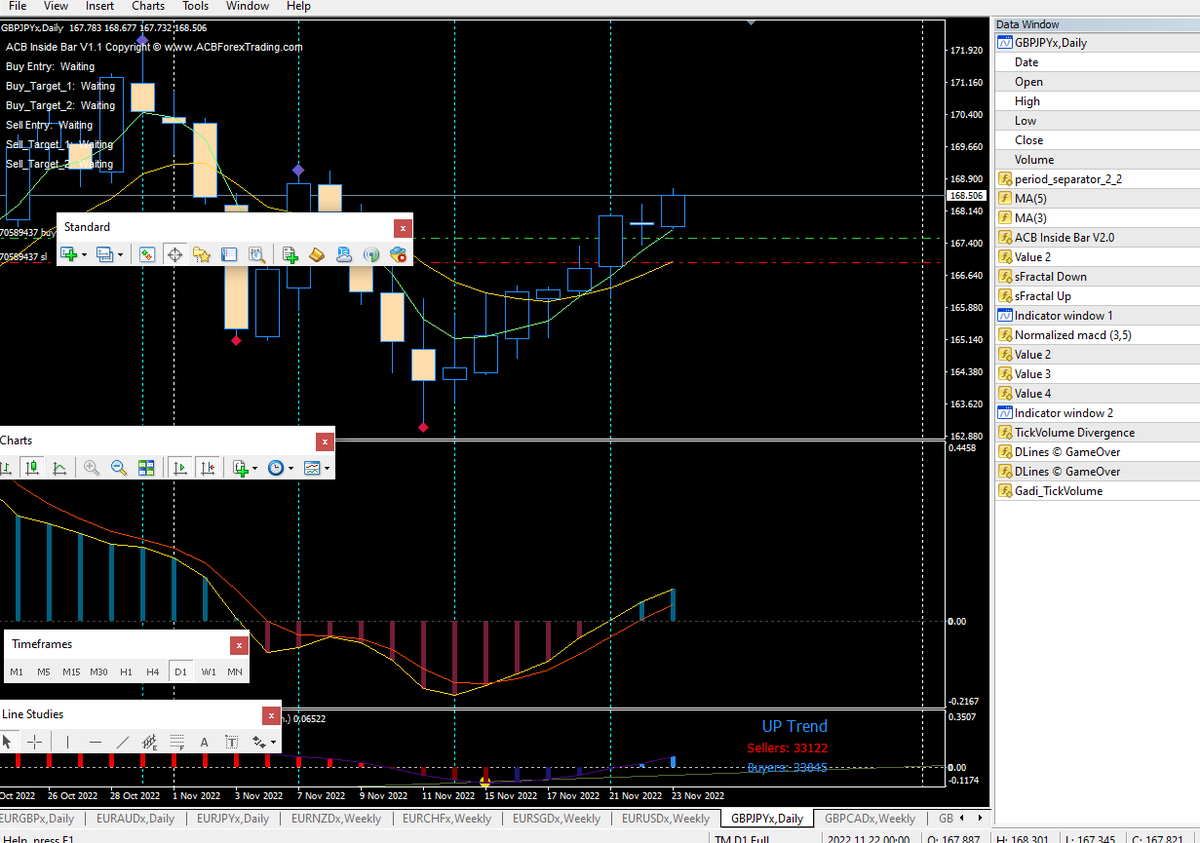Viewport: 1200px width, 843px height.
Task: Zoom out on the chart
Action: (117, 467)
